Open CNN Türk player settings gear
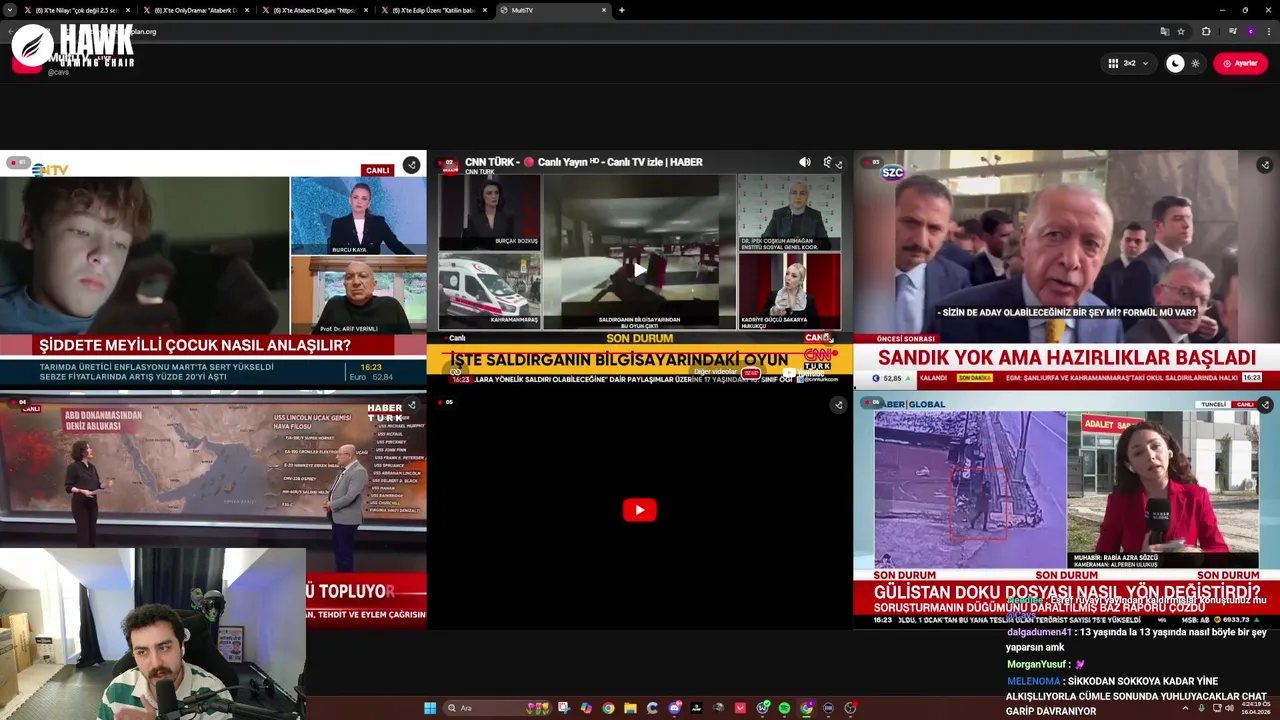Viewport: 1280px width, 720px height. [x=827, y=162]
